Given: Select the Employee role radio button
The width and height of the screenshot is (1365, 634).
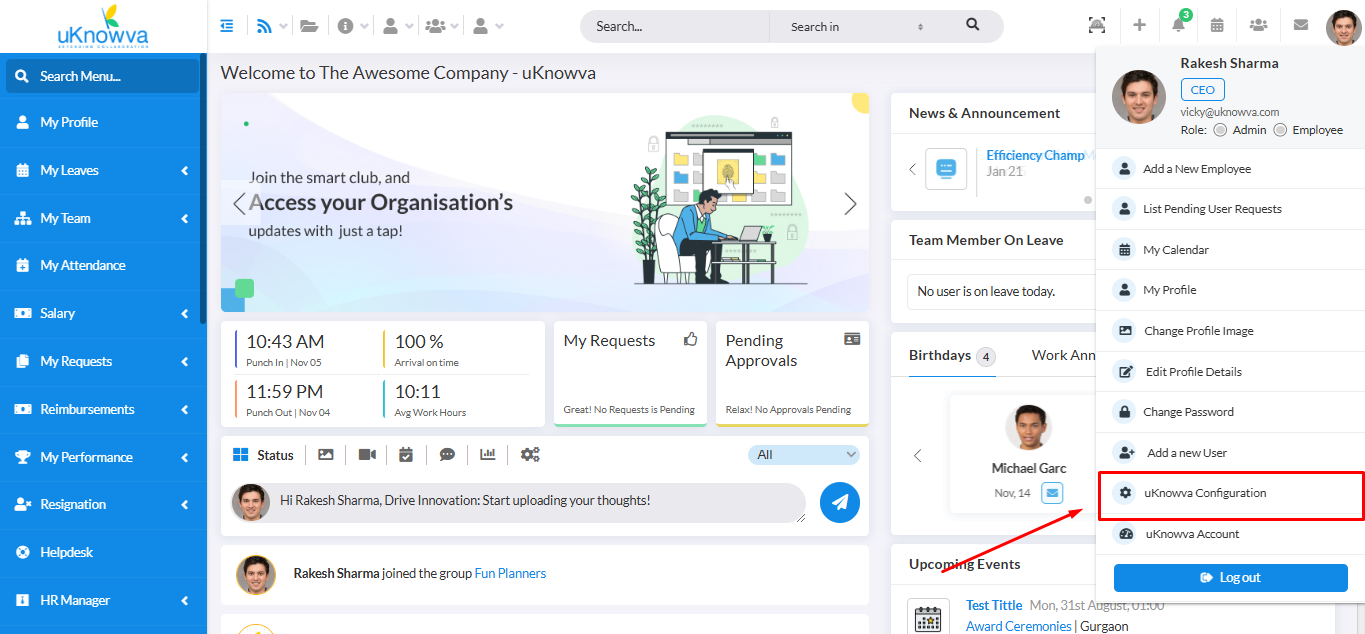Looking at the screenshot, I should [x=1280, y=130].
